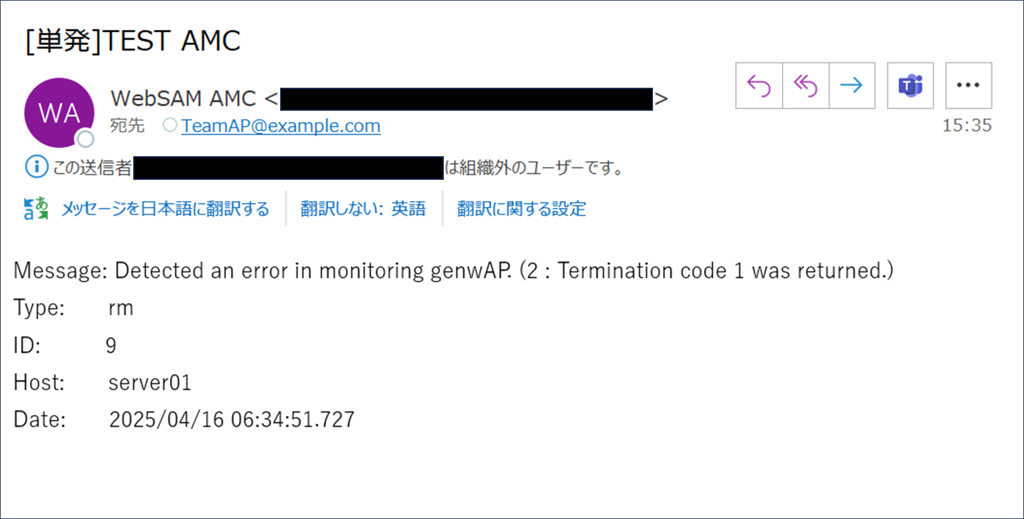Image resolution: width=1024 pixels, height=519 pixels.
Task: Open the more actions ellipsis menu
Action: click(x=967, y=85)
